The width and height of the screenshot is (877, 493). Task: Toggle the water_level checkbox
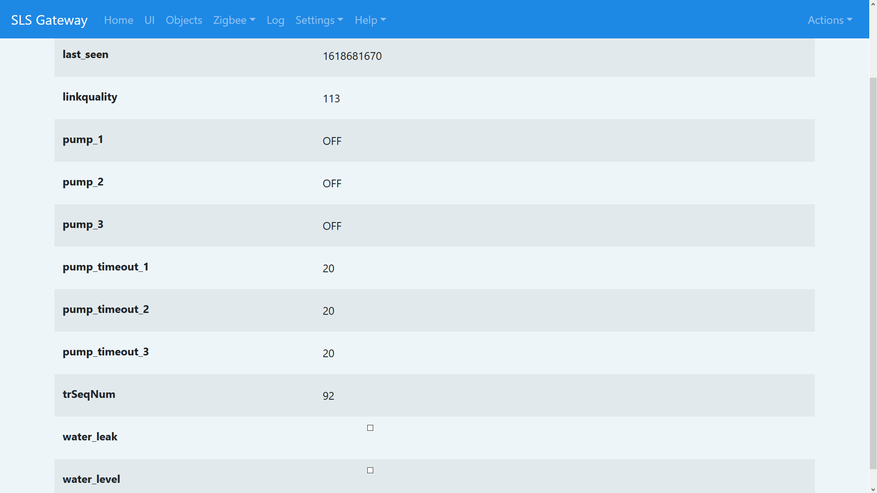tap(370, 470)
